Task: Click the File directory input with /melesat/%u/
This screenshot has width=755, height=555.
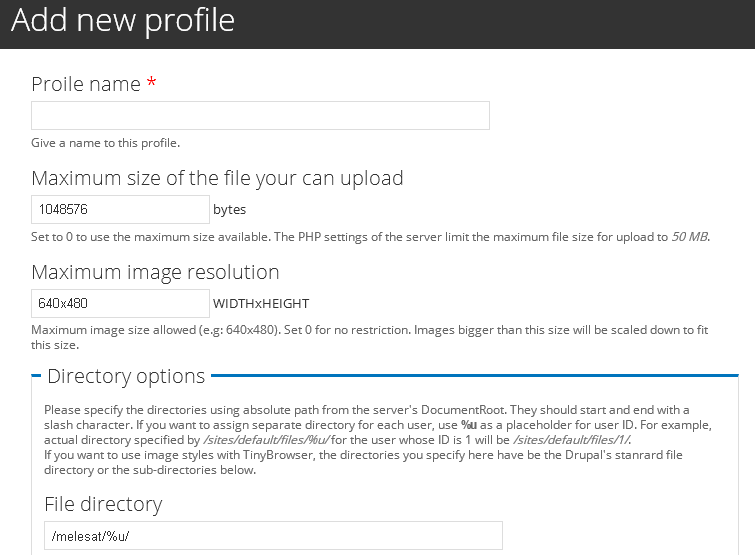Action: pyautogui.click(x=273, y=535)
